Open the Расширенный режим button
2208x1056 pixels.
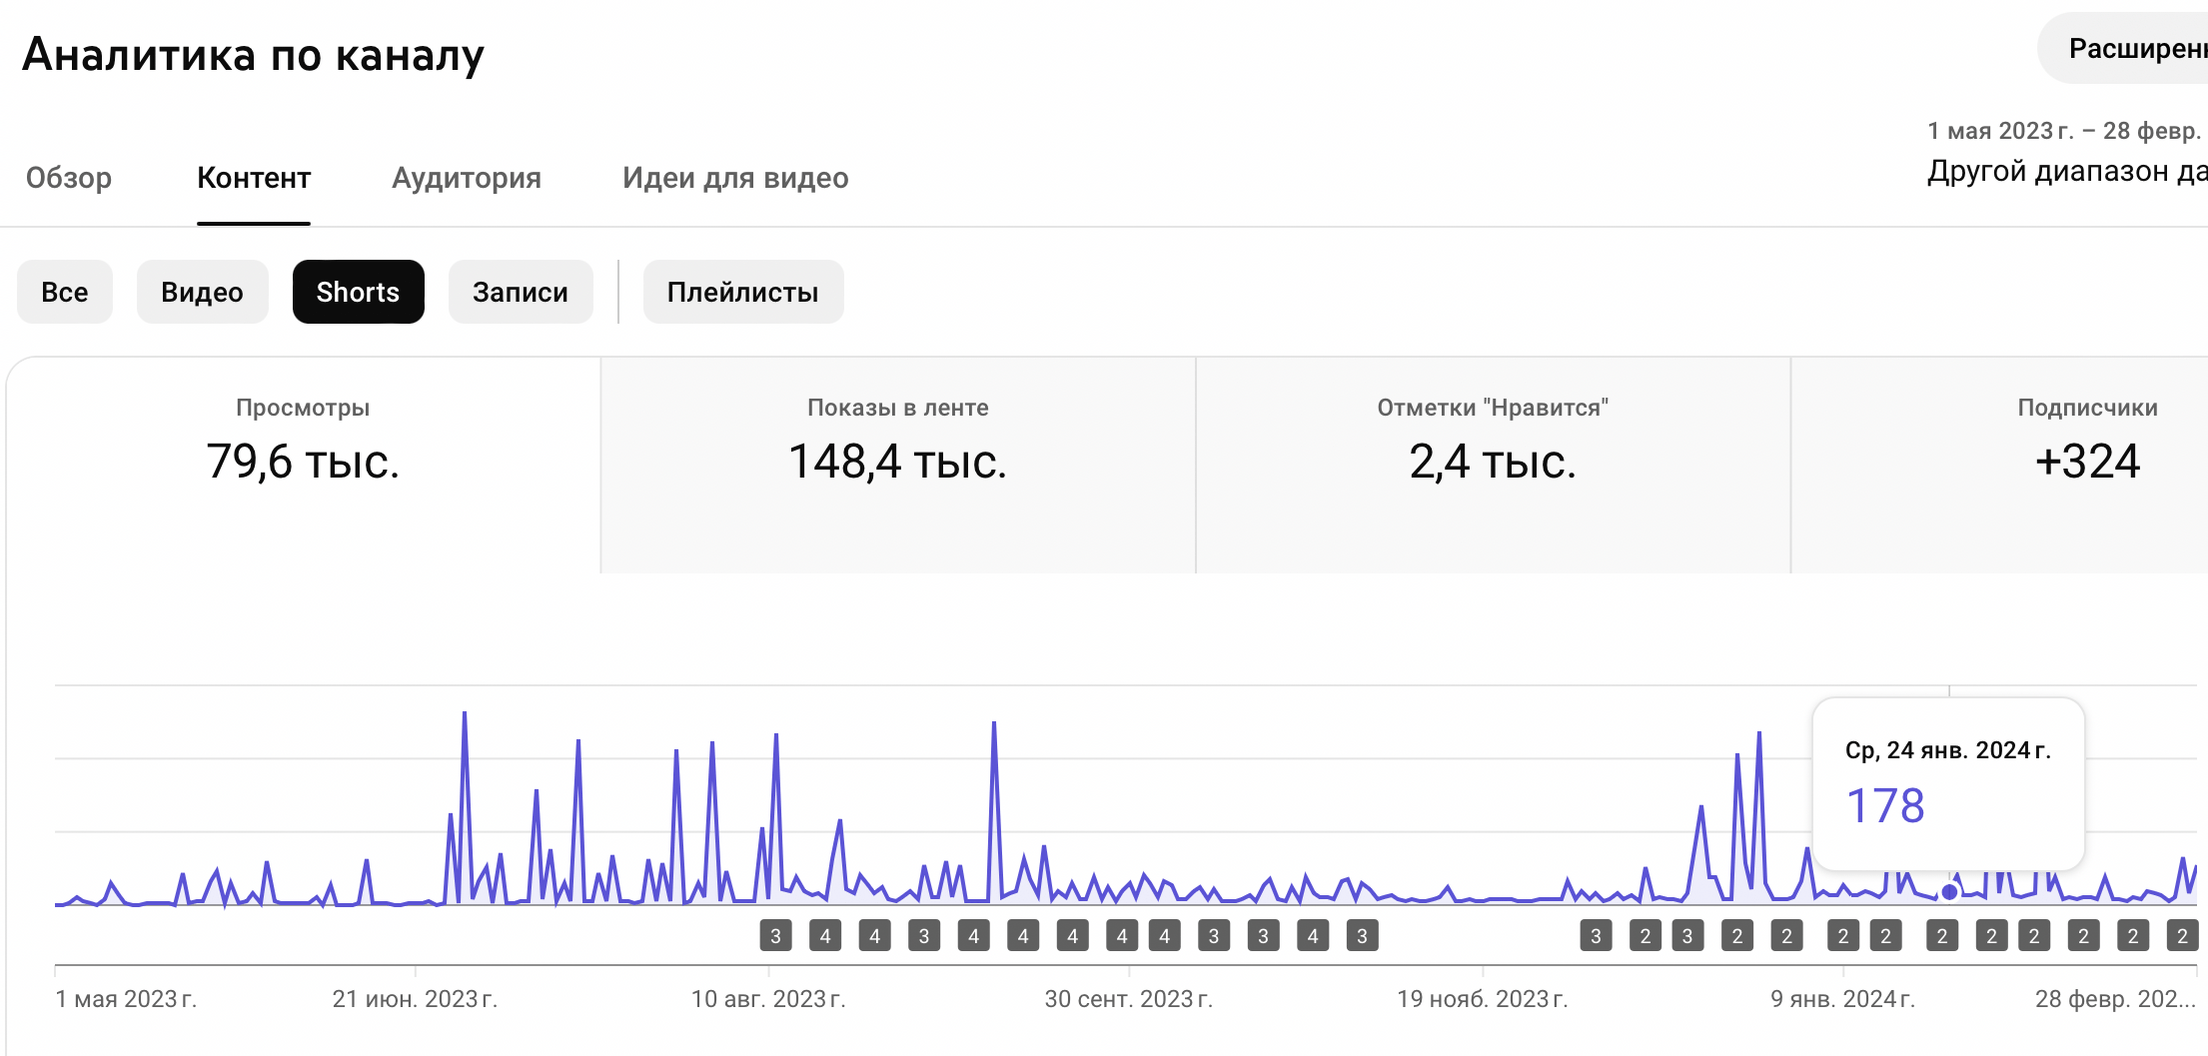2123,48
